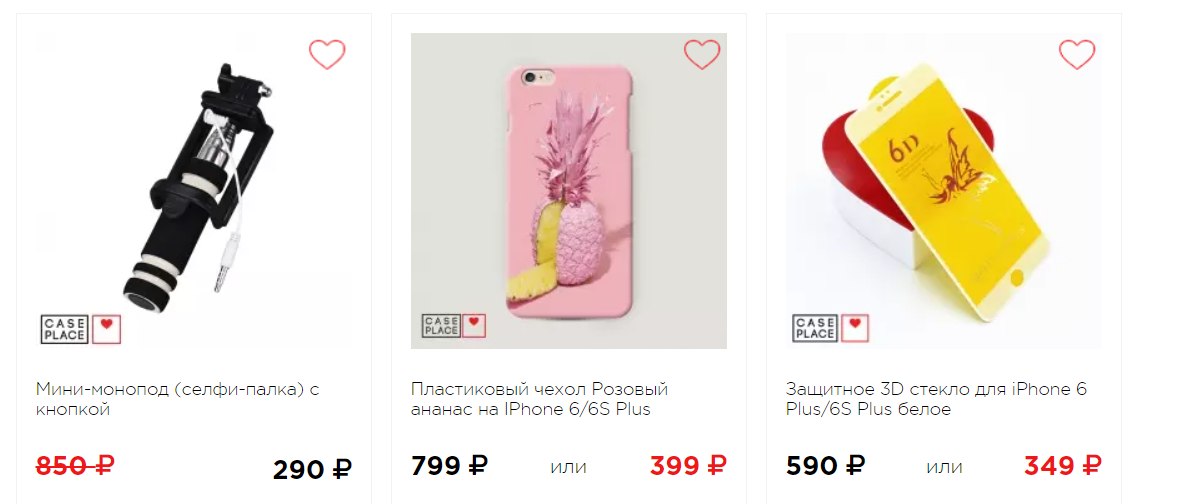Open 'Защитное 3D стекло для iPhone 6' link
This screenshot has width=1188, height=504.
point(936,399)
